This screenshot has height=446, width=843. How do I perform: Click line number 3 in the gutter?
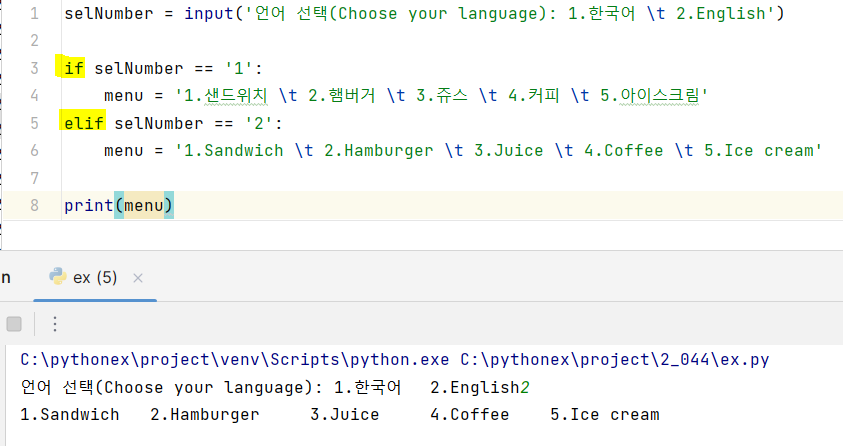(x=34, y=68)
